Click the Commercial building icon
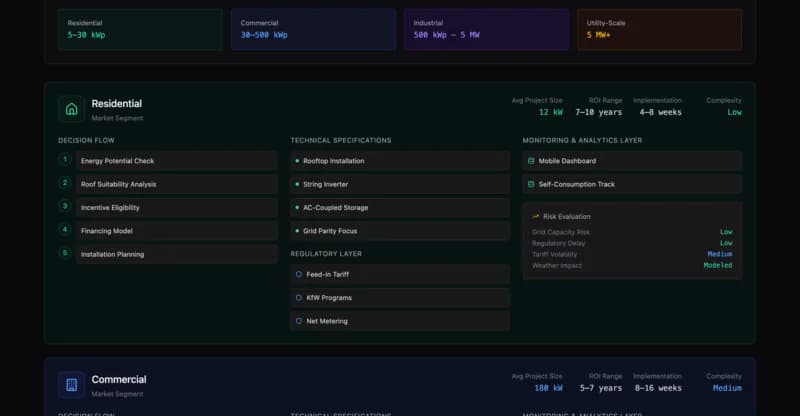This screenshot has height=416, width=800. [71, 385]
